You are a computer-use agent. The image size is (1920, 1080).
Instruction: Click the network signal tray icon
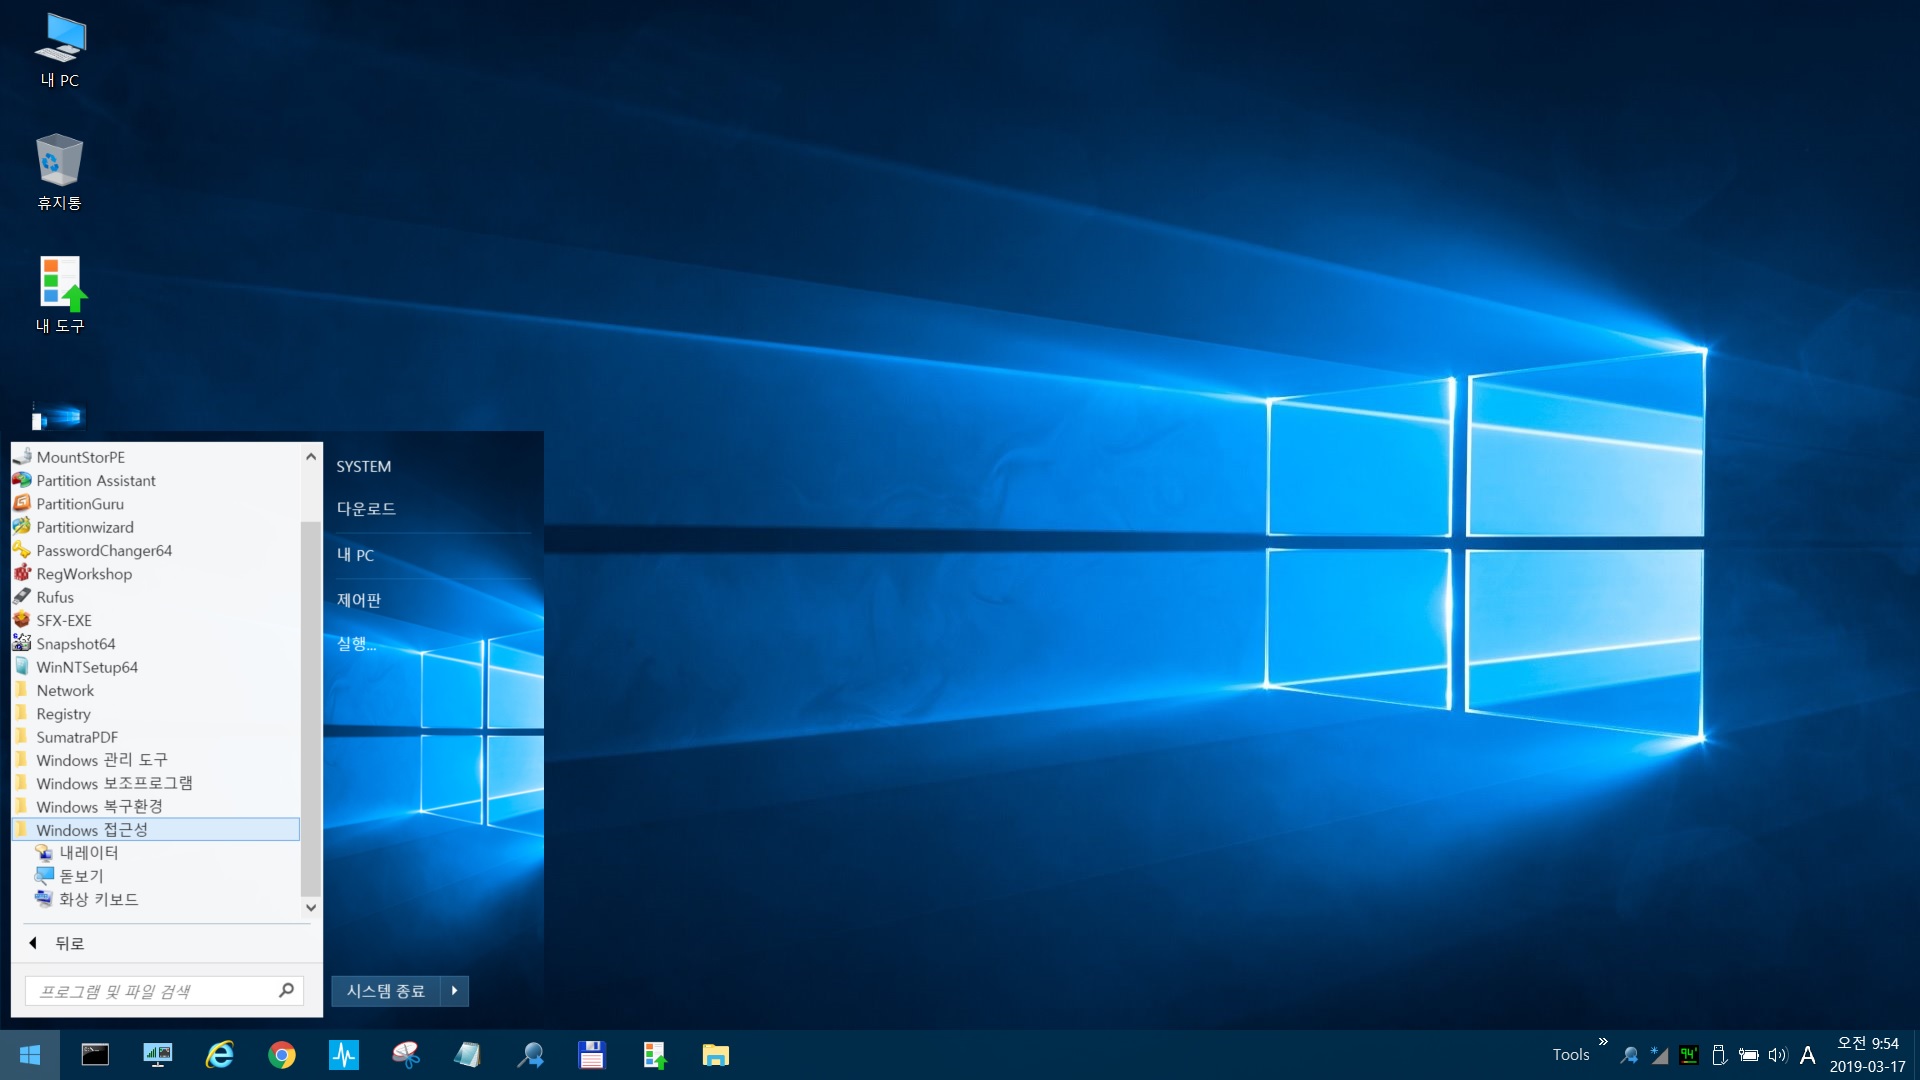tap(1659, 1055)
